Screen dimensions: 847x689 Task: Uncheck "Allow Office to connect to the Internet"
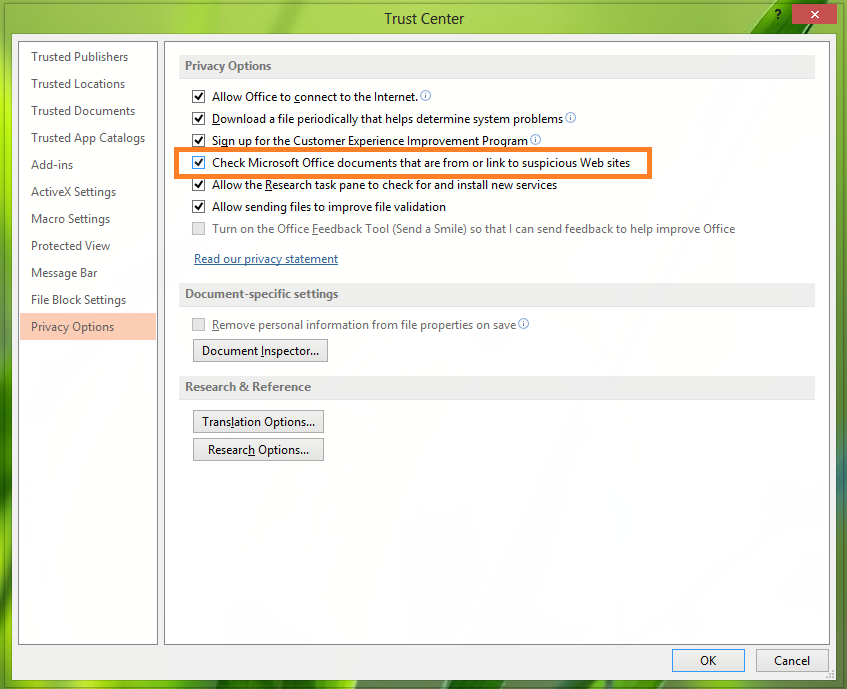point(198,95)
